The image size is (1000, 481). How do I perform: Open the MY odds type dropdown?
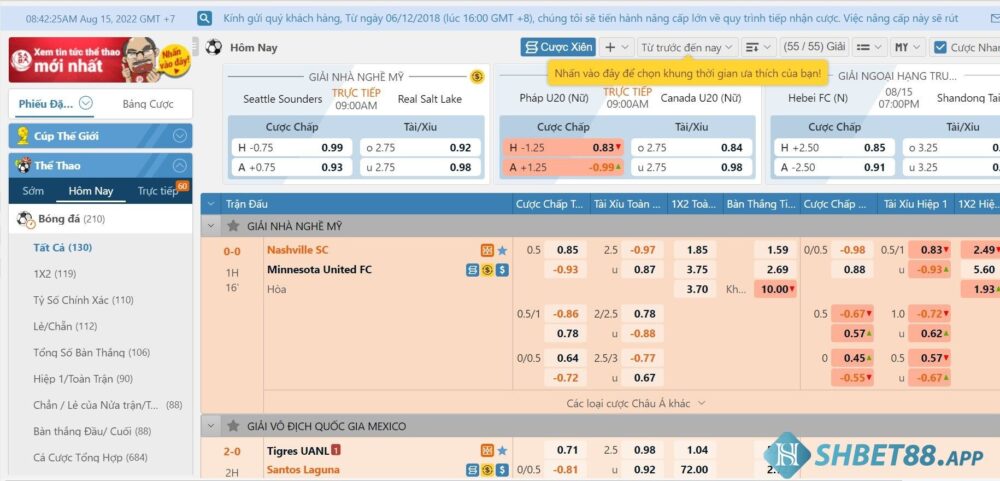click(908, 47)
